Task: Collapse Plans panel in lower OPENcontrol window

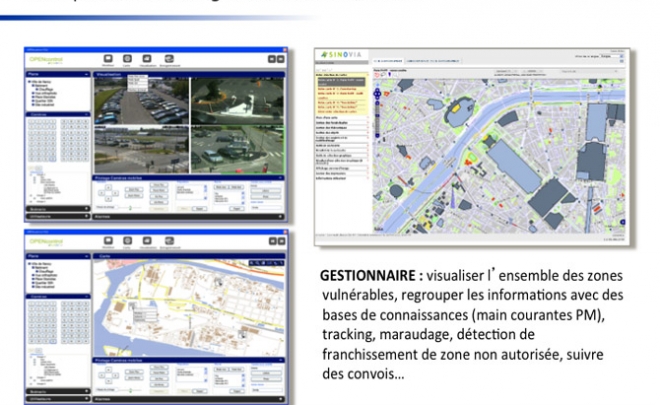Action: [x=86, y=256]
